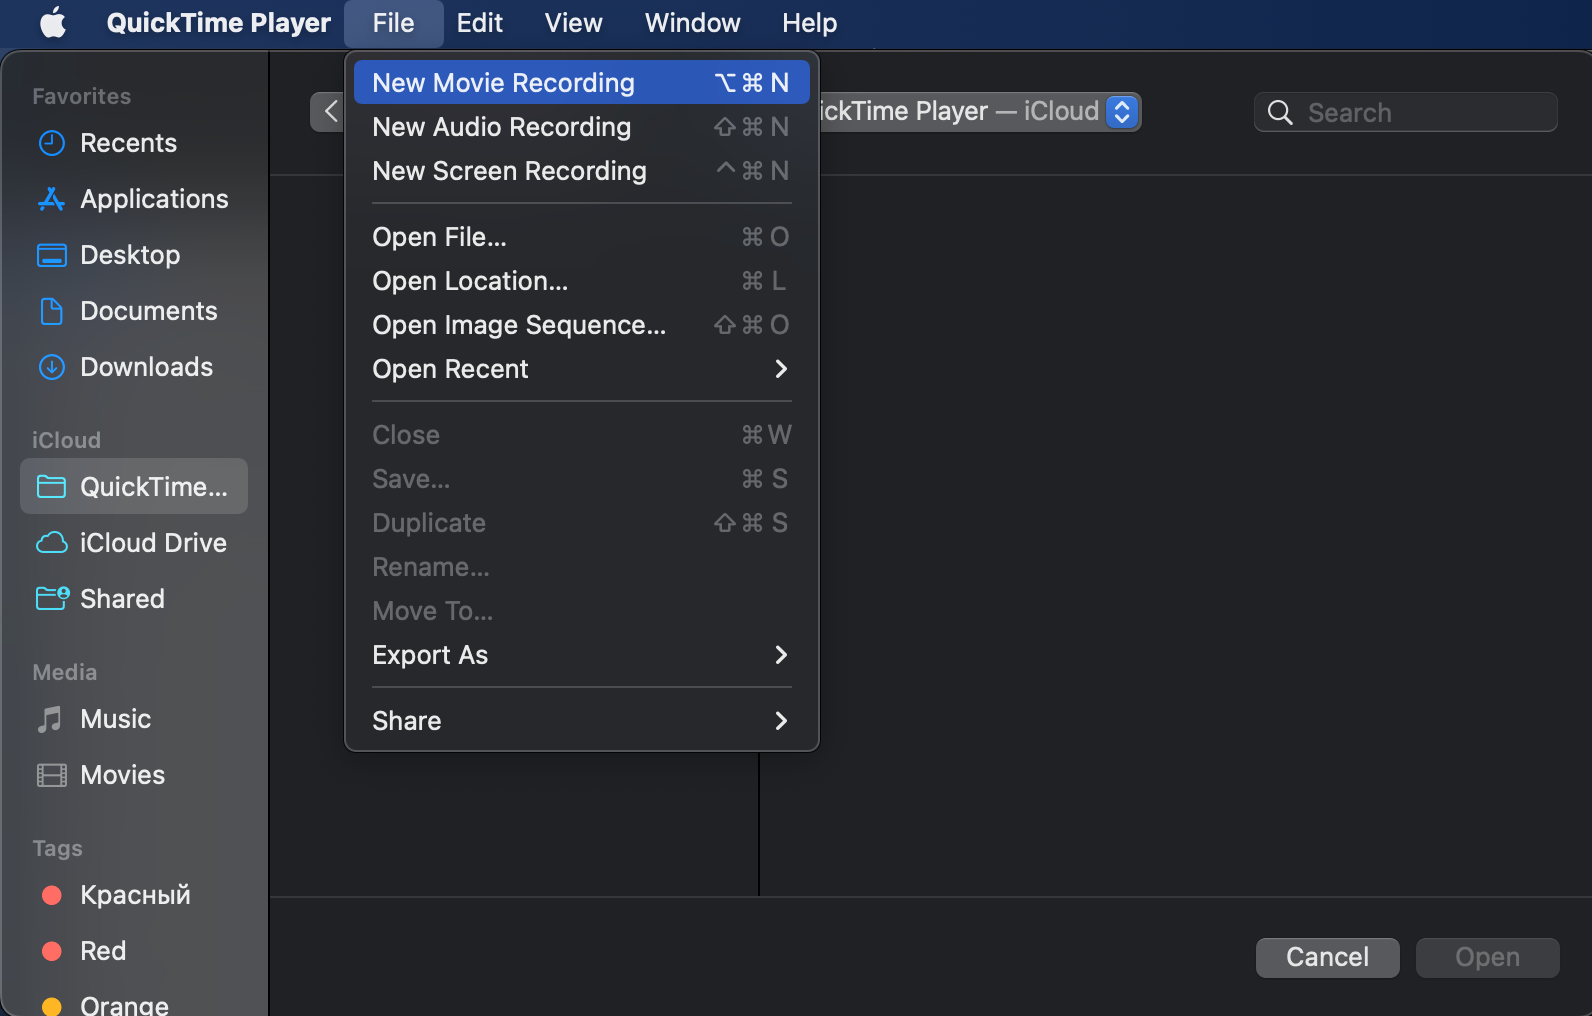Expand the Export As submenu
The height and width of the screenshot is (1016, 1592).
[580, 655]
